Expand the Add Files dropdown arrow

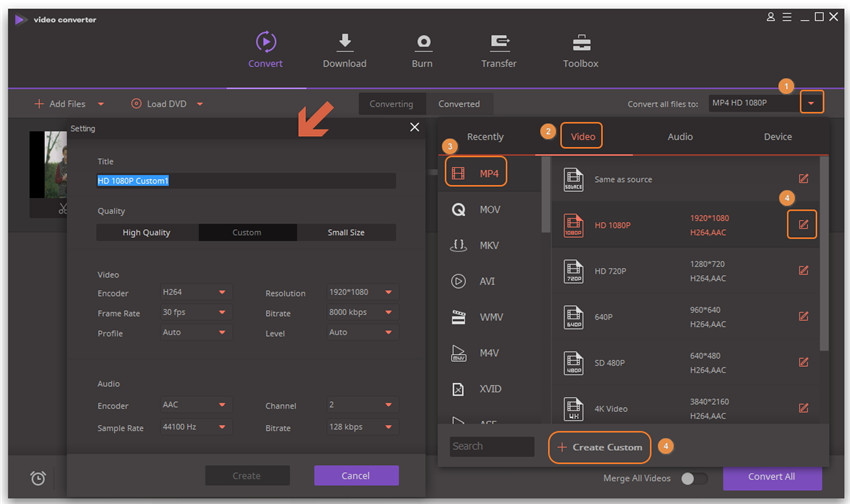[101, 104]
